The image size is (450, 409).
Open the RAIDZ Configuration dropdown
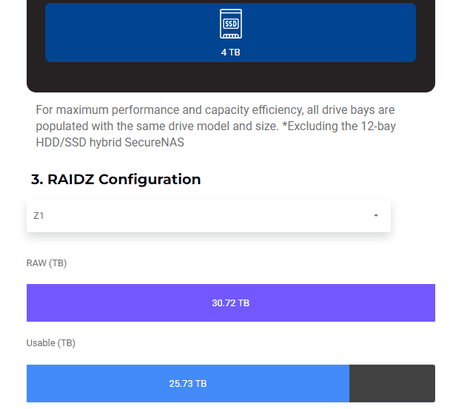(209, 216)
